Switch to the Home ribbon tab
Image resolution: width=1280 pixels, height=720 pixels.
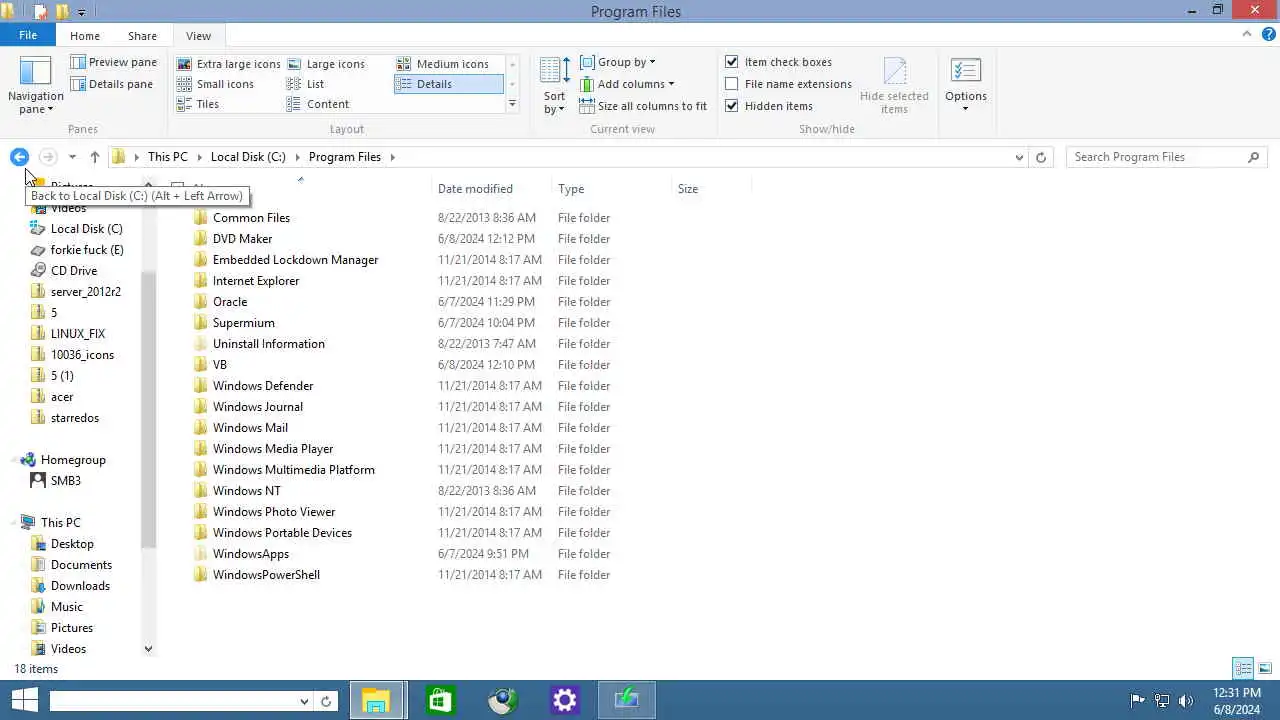(85, 35)
